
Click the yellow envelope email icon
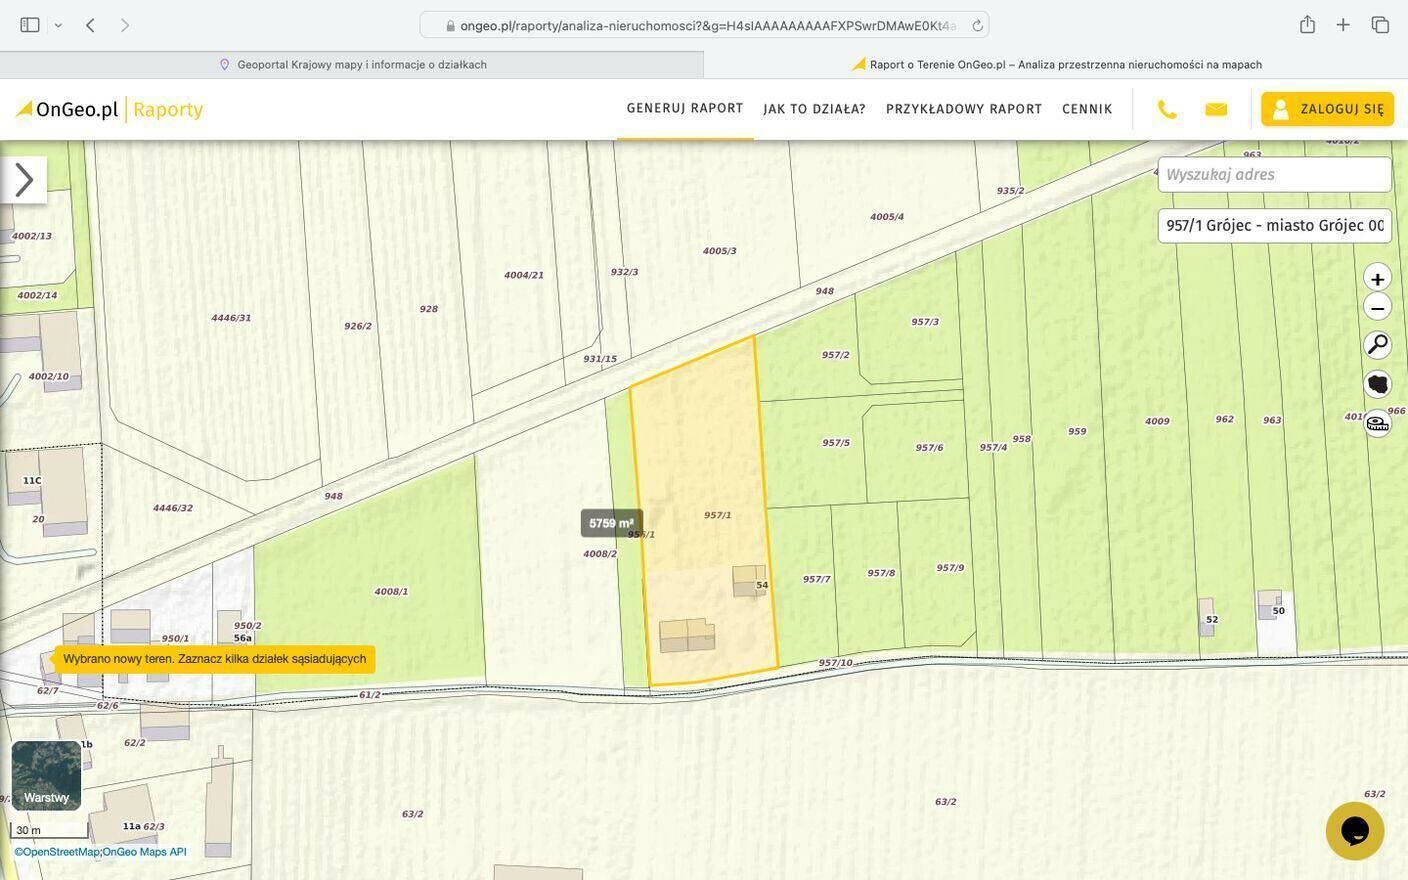pyautogui.click(x=1216, y=109)
